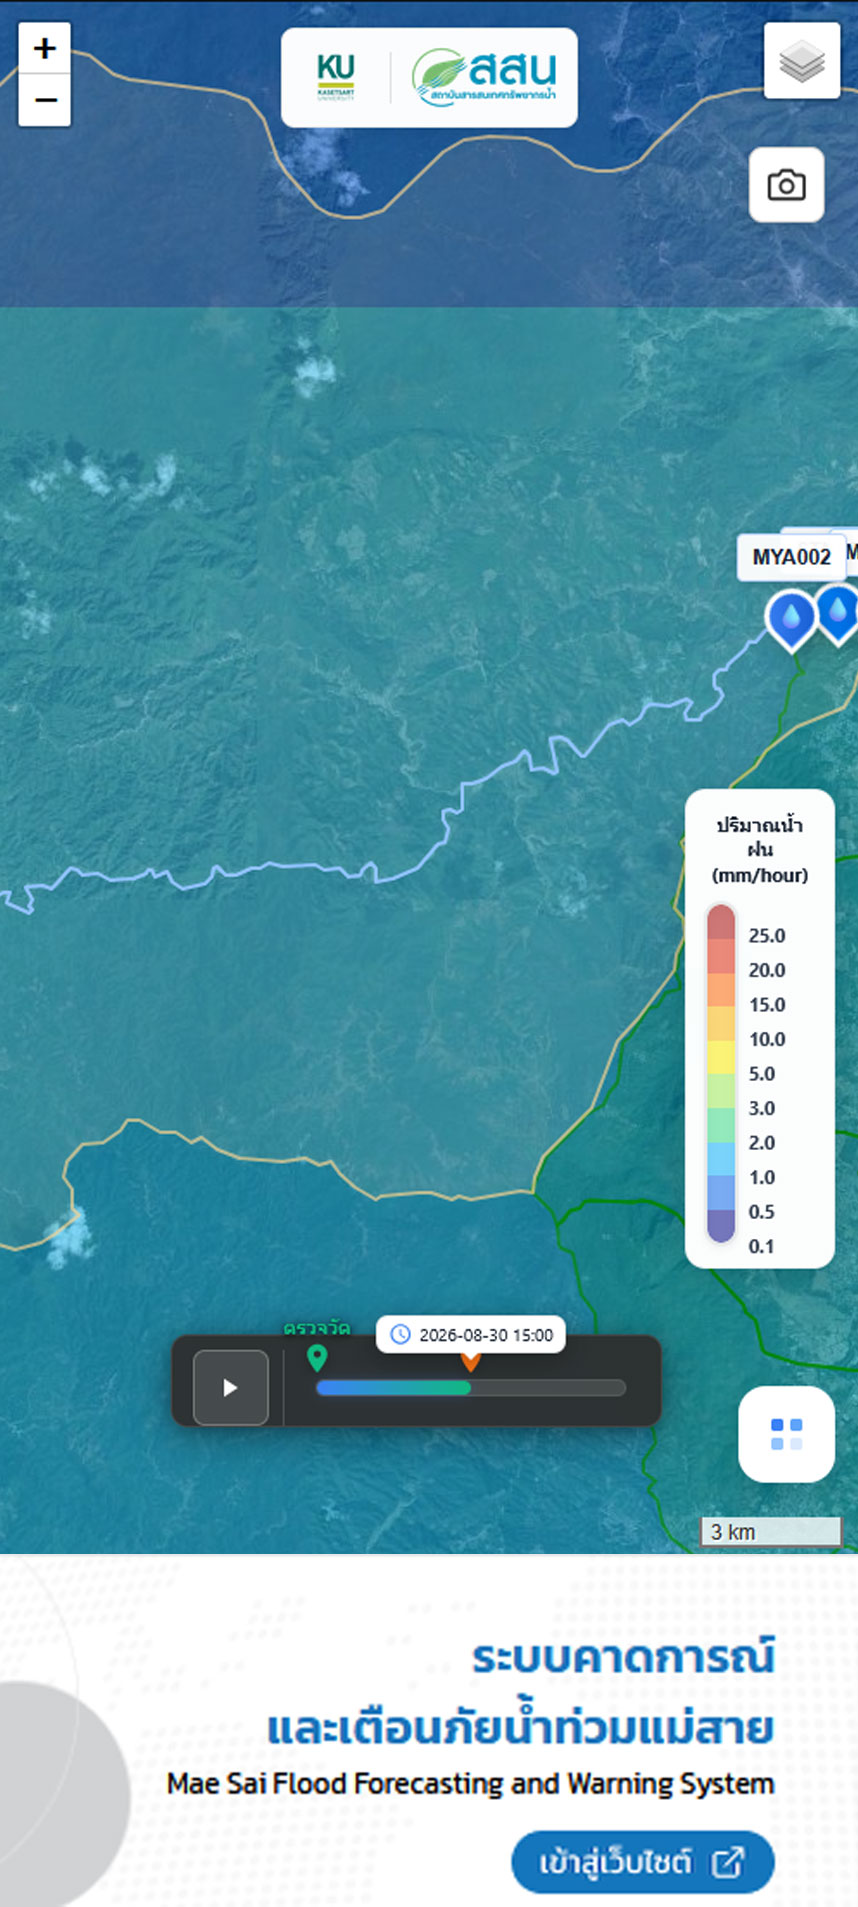Click the ปริมาณน้ำฝน (mm/hour) legend title
The width and height of the screenshot is (858, 1907).
tap(760, 850)
